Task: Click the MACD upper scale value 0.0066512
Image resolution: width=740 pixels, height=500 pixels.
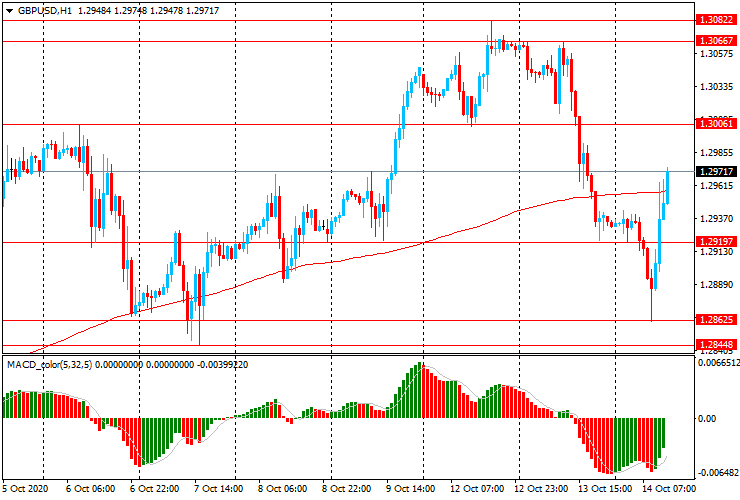Action: [x=718, y=363]
